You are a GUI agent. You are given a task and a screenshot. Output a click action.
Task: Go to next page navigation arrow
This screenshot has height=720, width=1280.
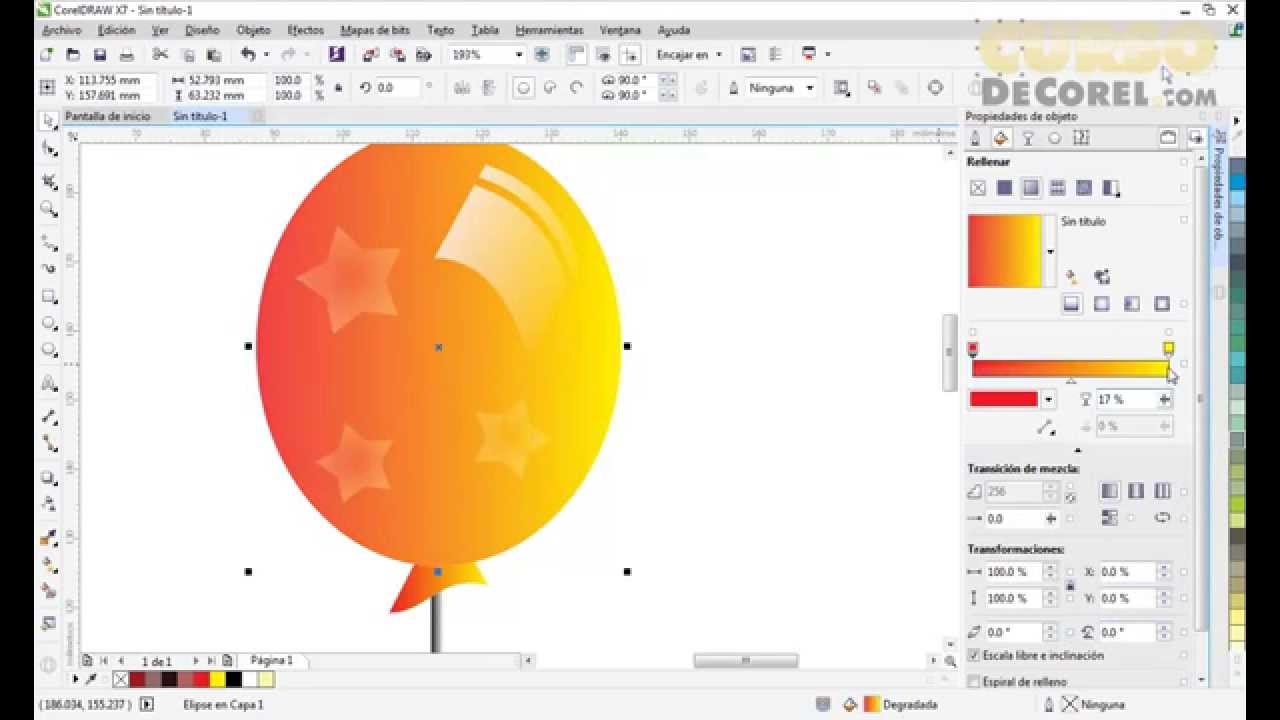pos(195,661)
